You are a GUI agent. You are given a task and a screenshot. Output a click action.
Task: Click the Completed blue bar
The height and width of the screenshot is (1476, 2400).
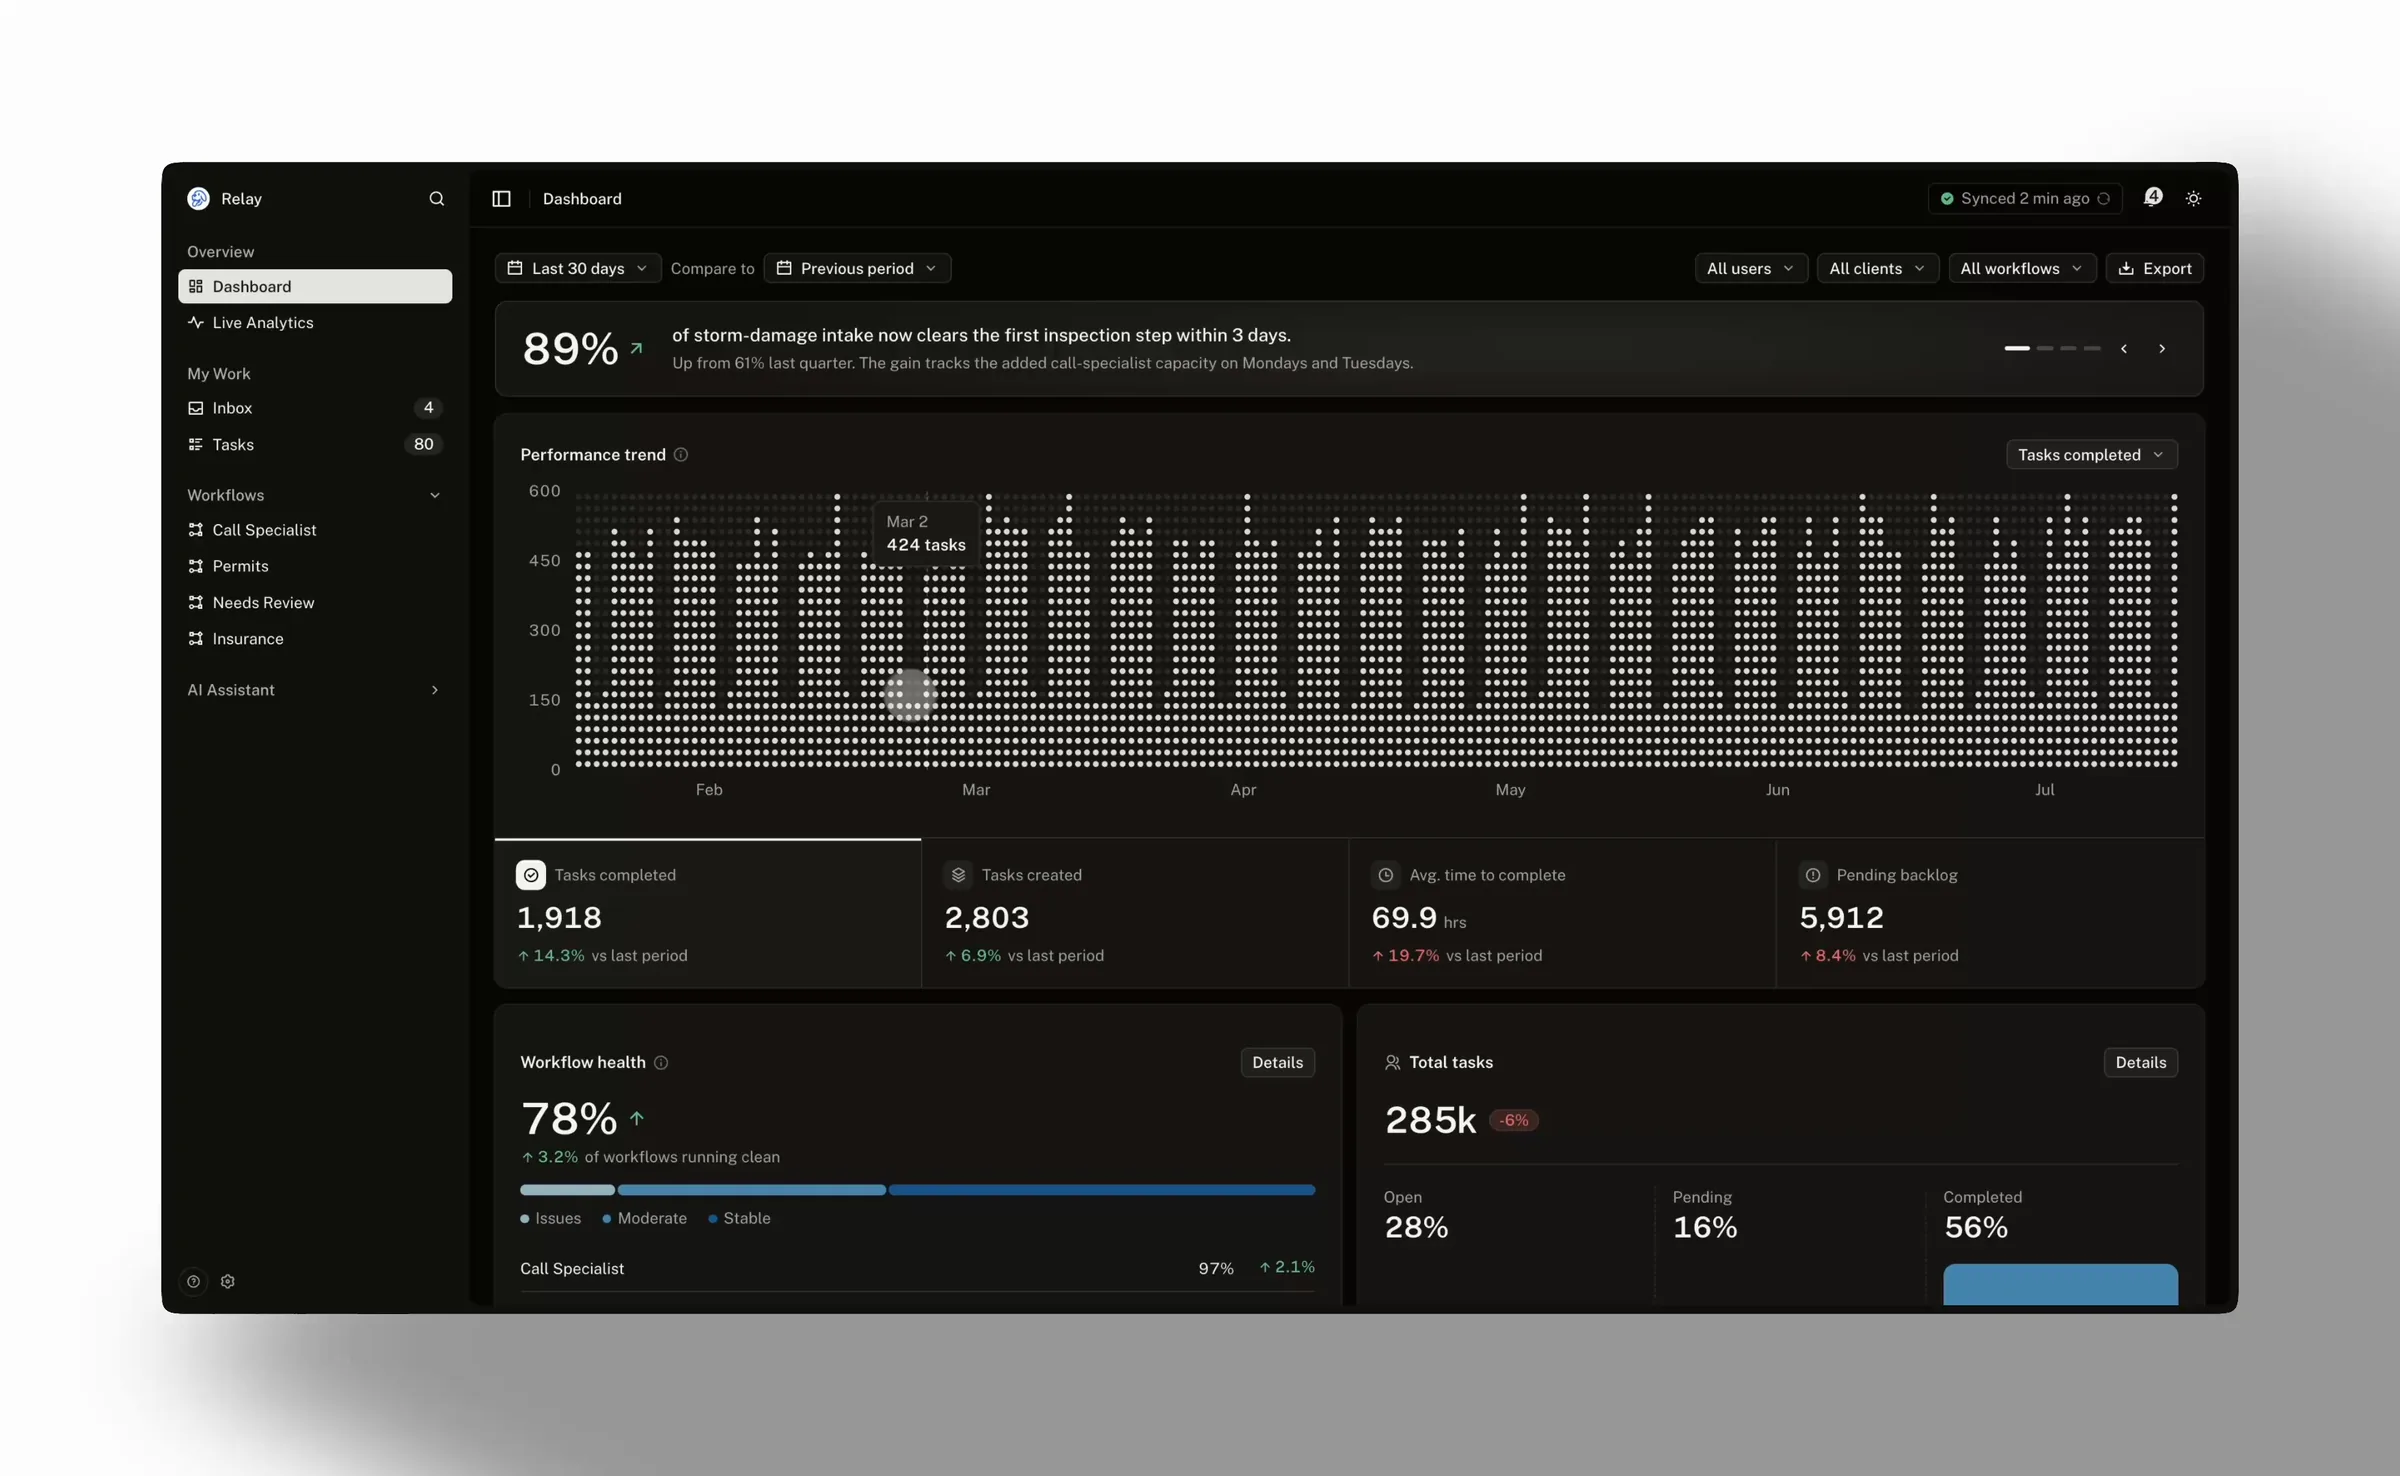2060,1284
